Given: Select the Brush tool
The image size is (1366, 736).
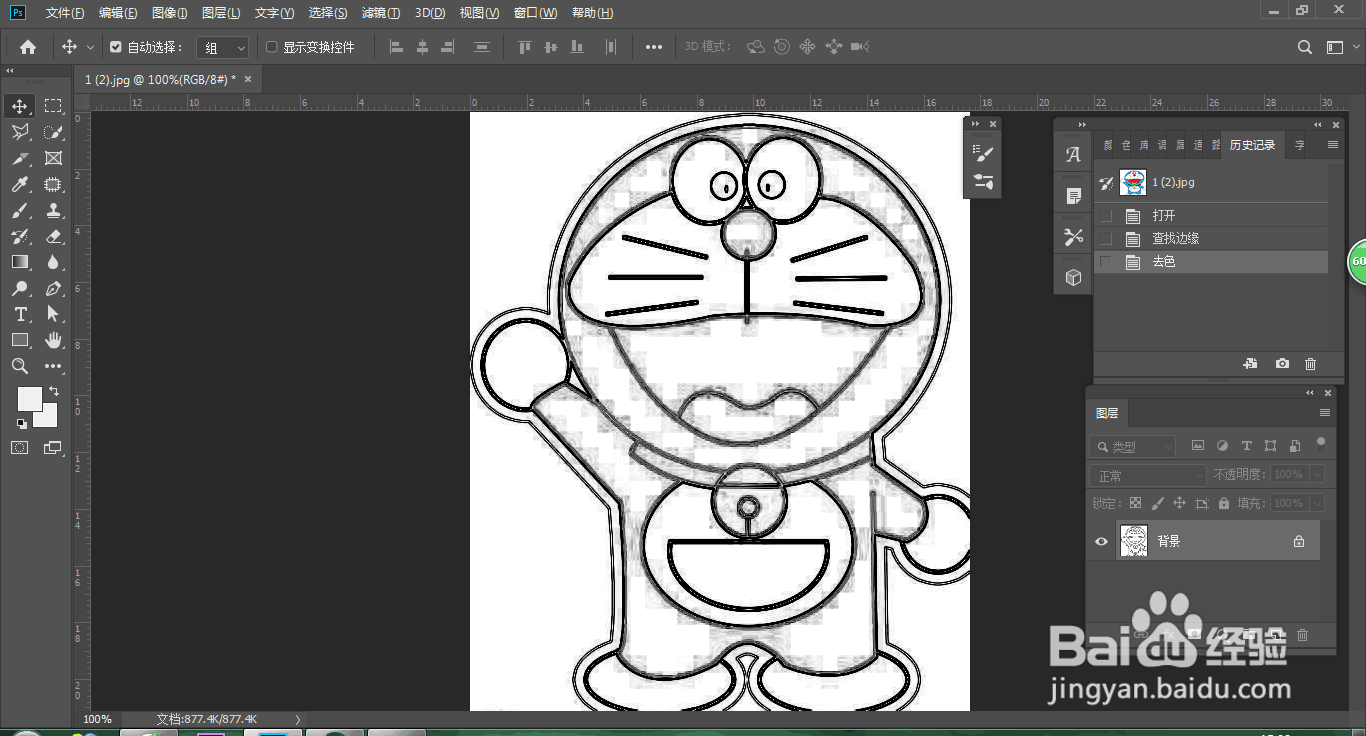Looking at the screenshot, I should tap(20, 210).
